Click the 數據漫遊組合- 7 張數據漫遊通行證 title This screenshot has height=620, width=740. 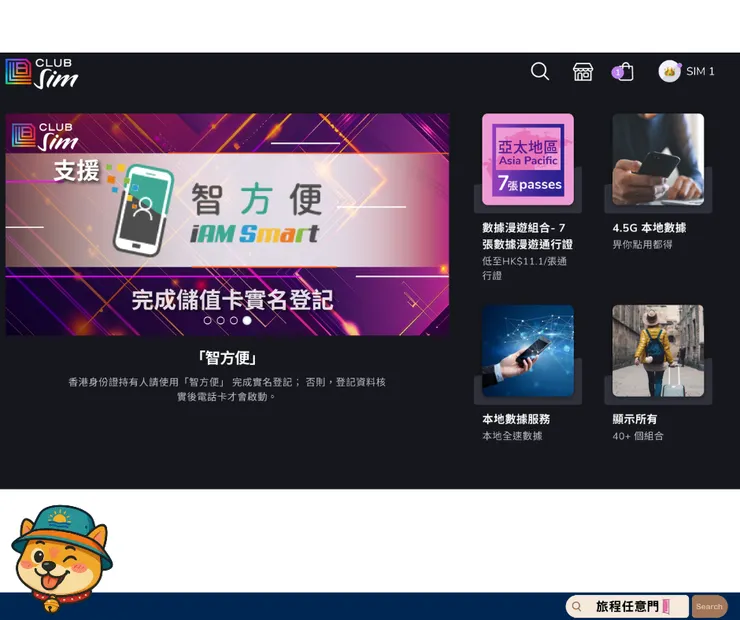point(527,236)
